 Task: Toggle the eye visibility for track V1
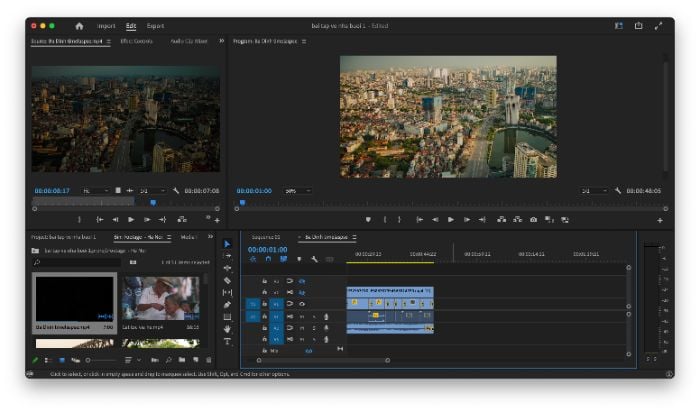pyautogui.click(x=302, y=304)
